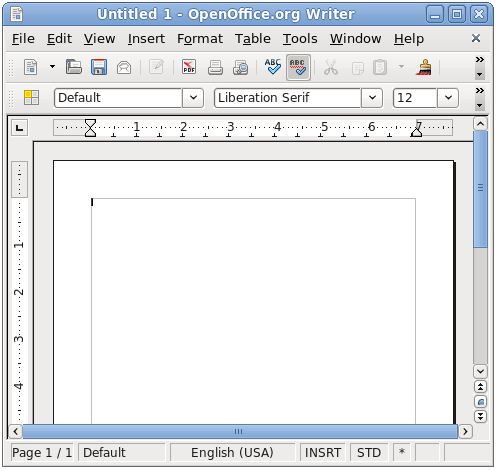Click the Cut scissors icon
This screenshot has height=471, width=496.
(x=331, y=67)
